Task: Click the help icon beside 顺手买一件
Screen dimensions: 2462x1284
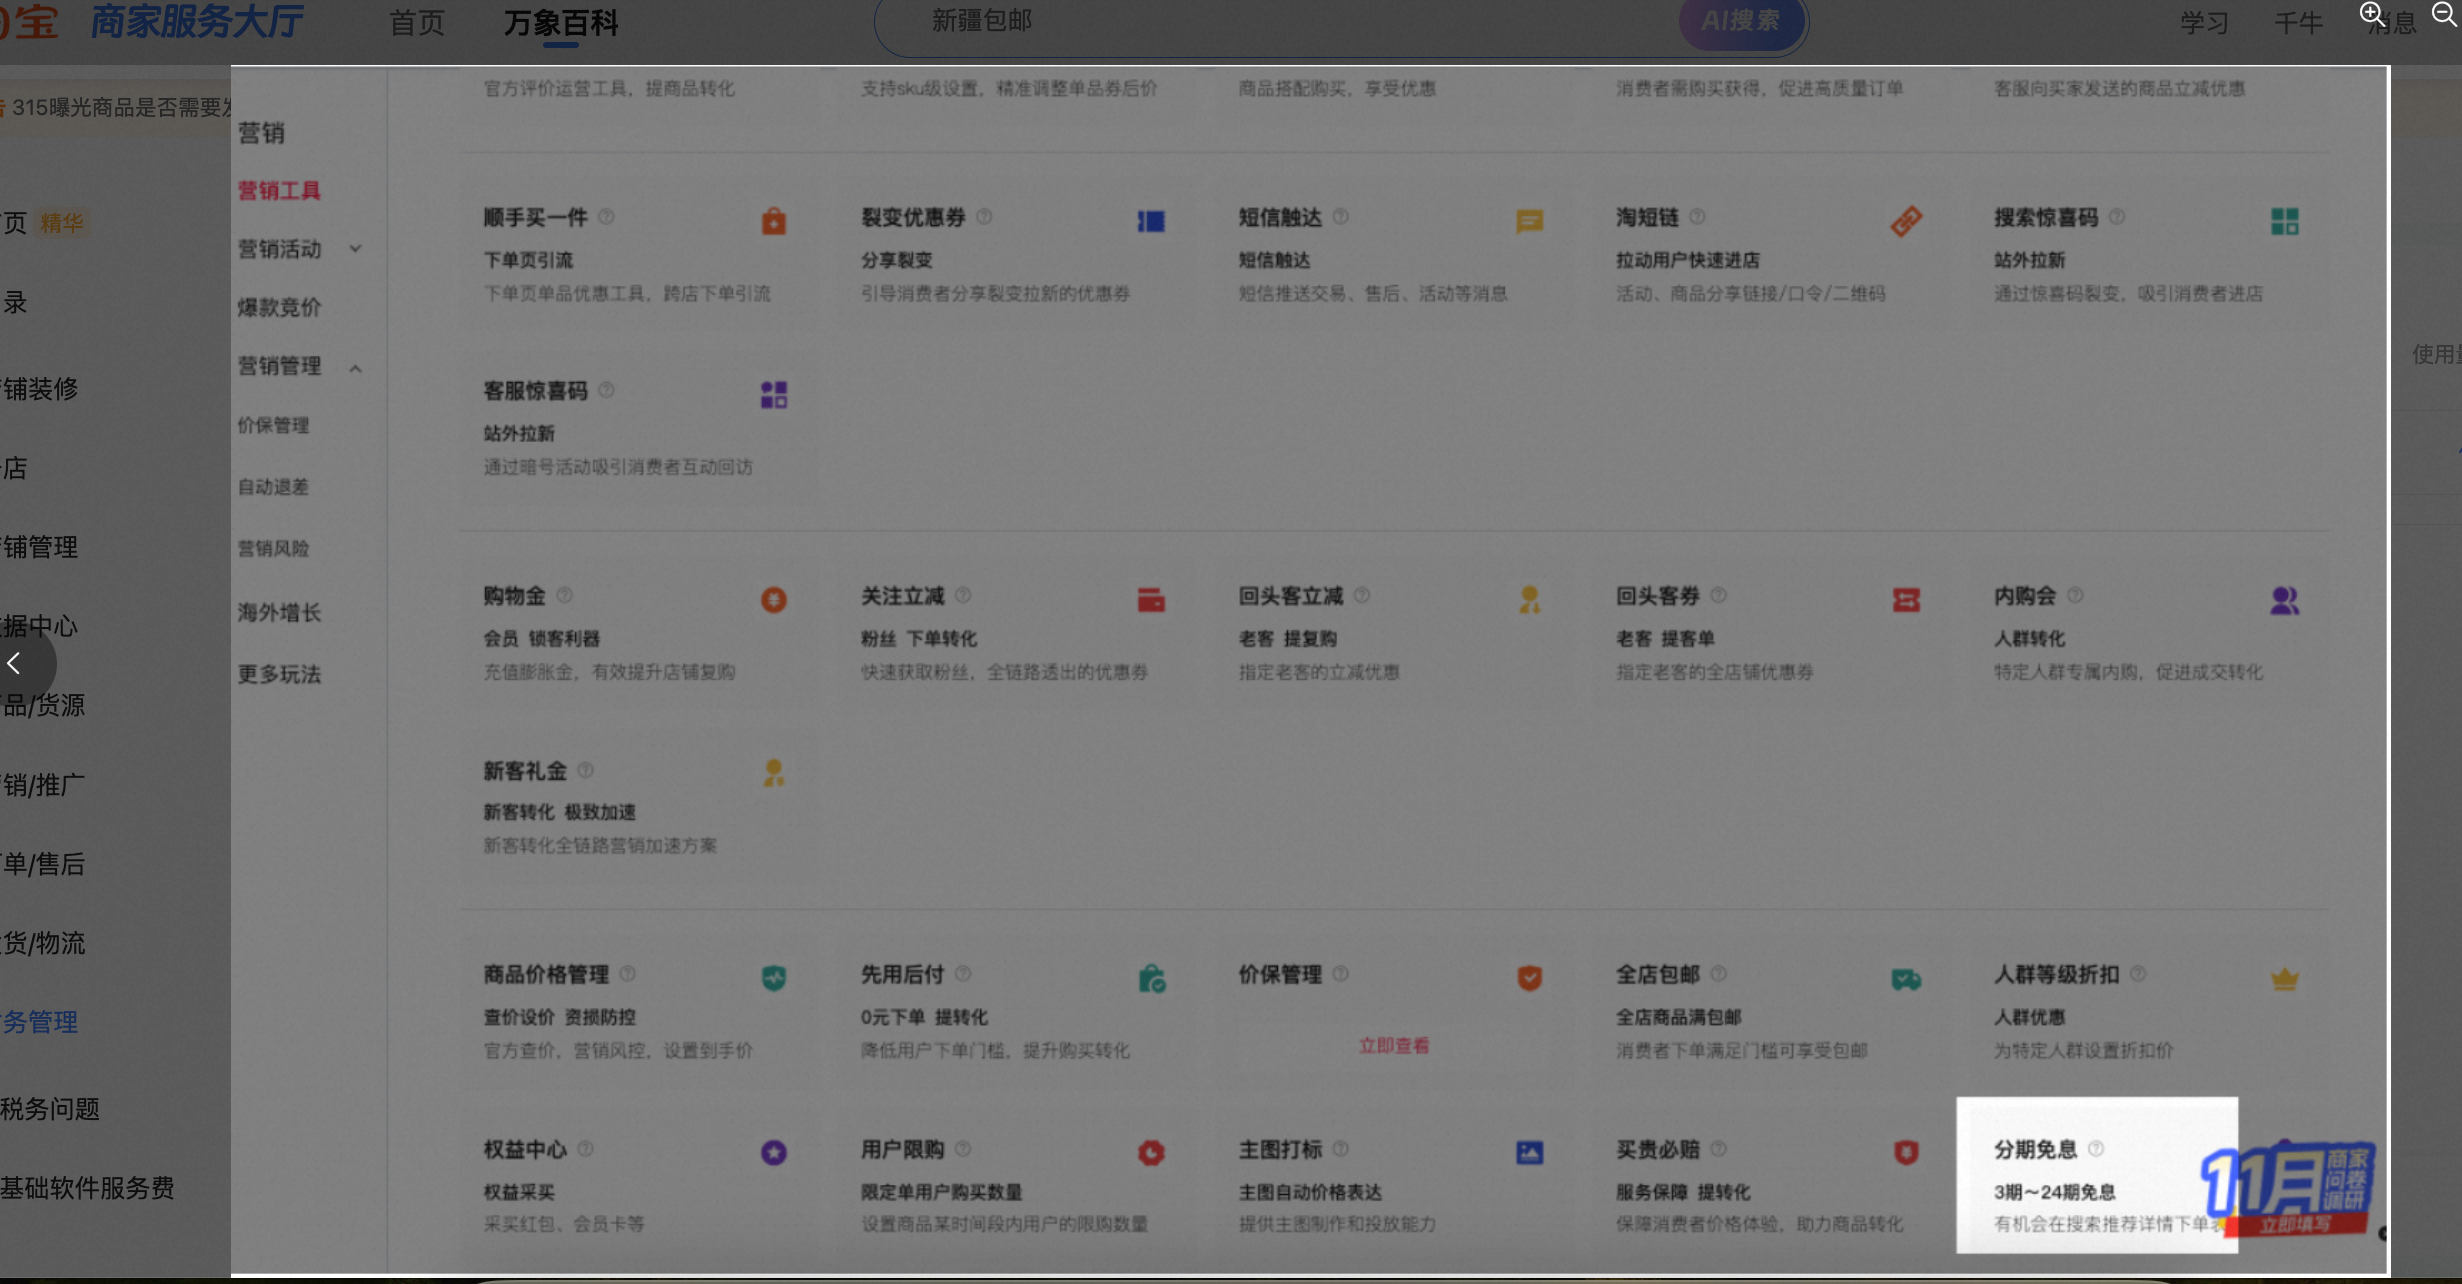Action: (x=606, y=217)
